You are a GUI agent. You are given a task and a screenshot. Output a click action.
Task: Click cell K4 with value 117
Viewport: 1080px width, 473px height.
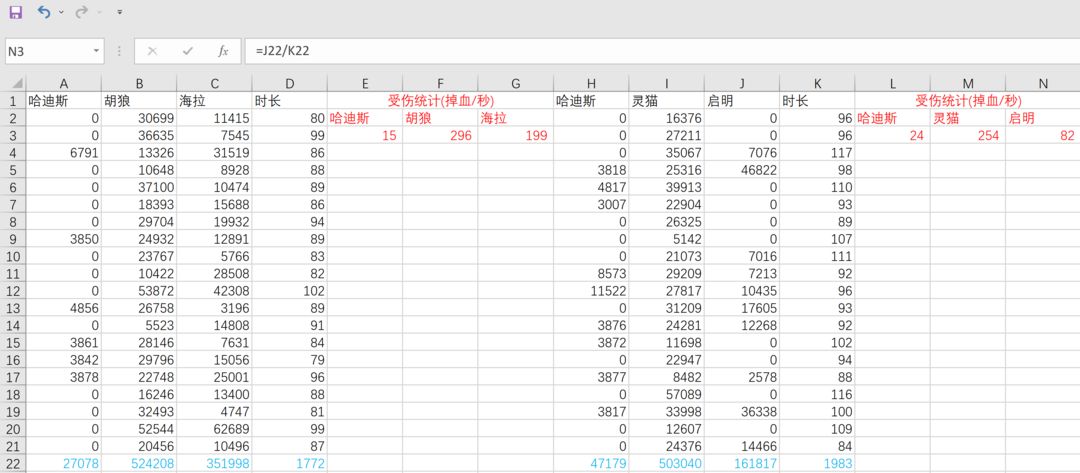pyautogui.click(x=817, y=152)
